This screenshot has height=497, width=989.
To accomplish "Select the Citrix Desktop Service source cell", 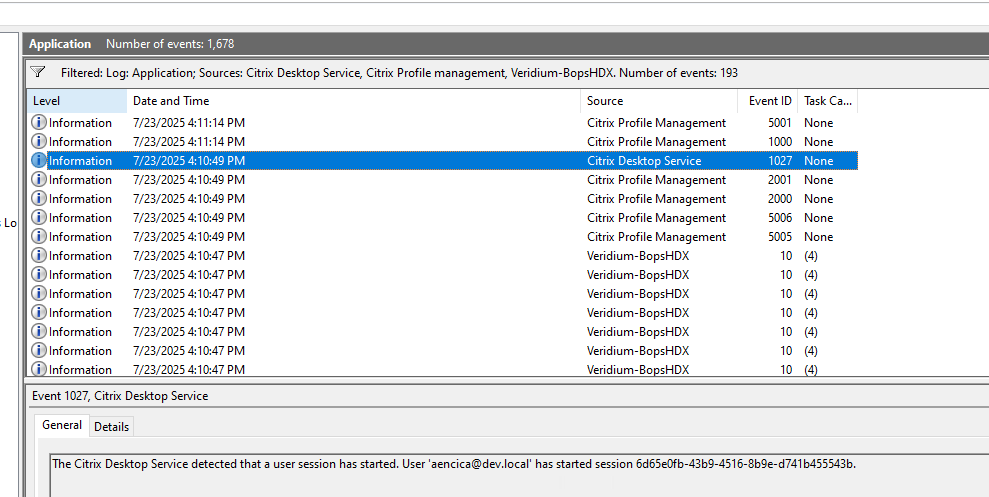I will tap(644, 161).
